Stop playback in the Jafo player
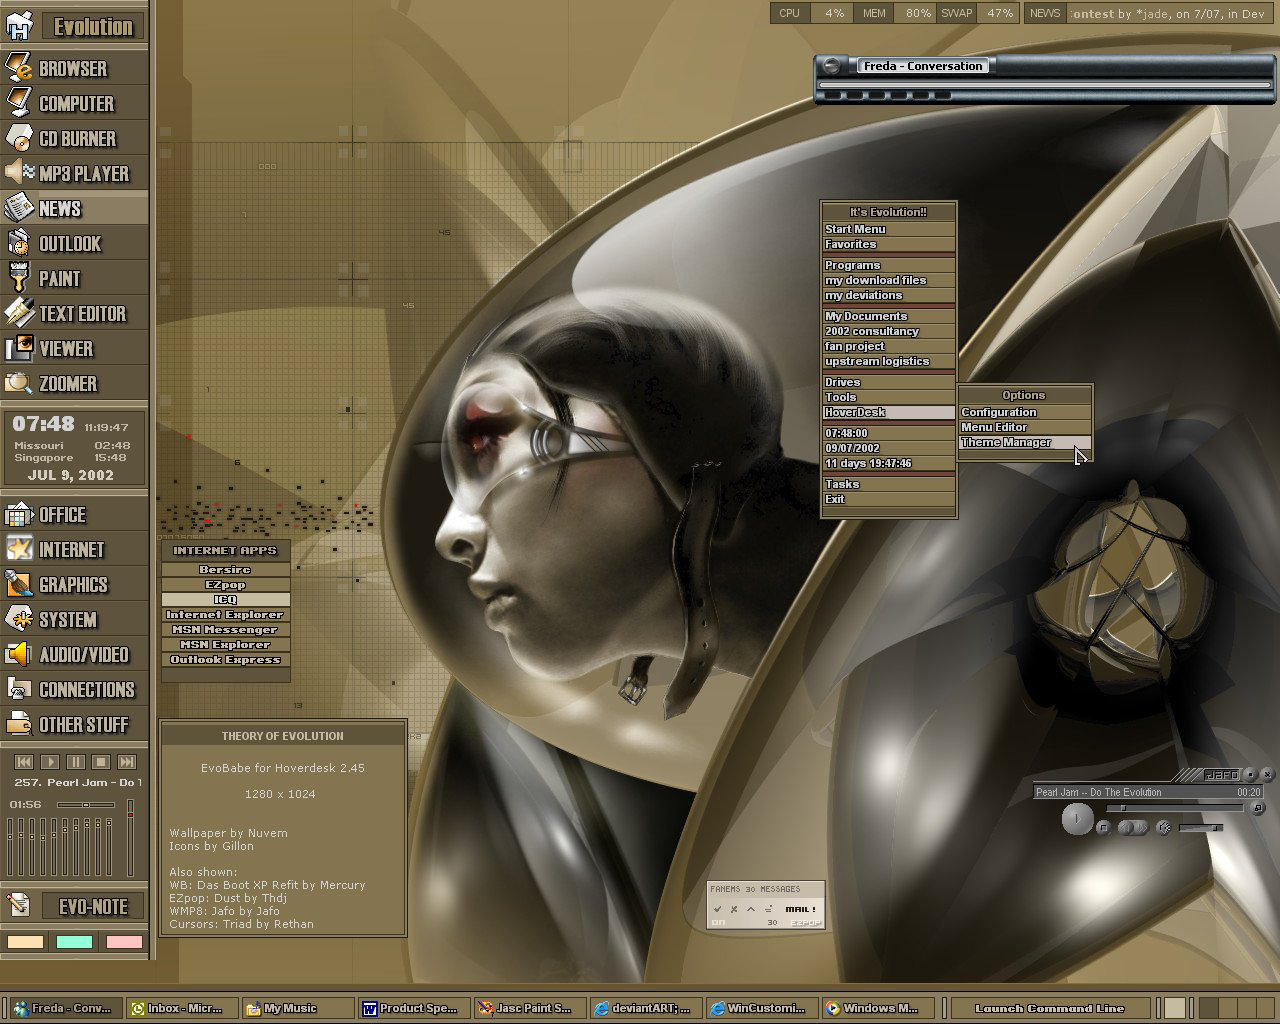This screenshot has height=1024, width=1280. click(x=1103, y=827)
